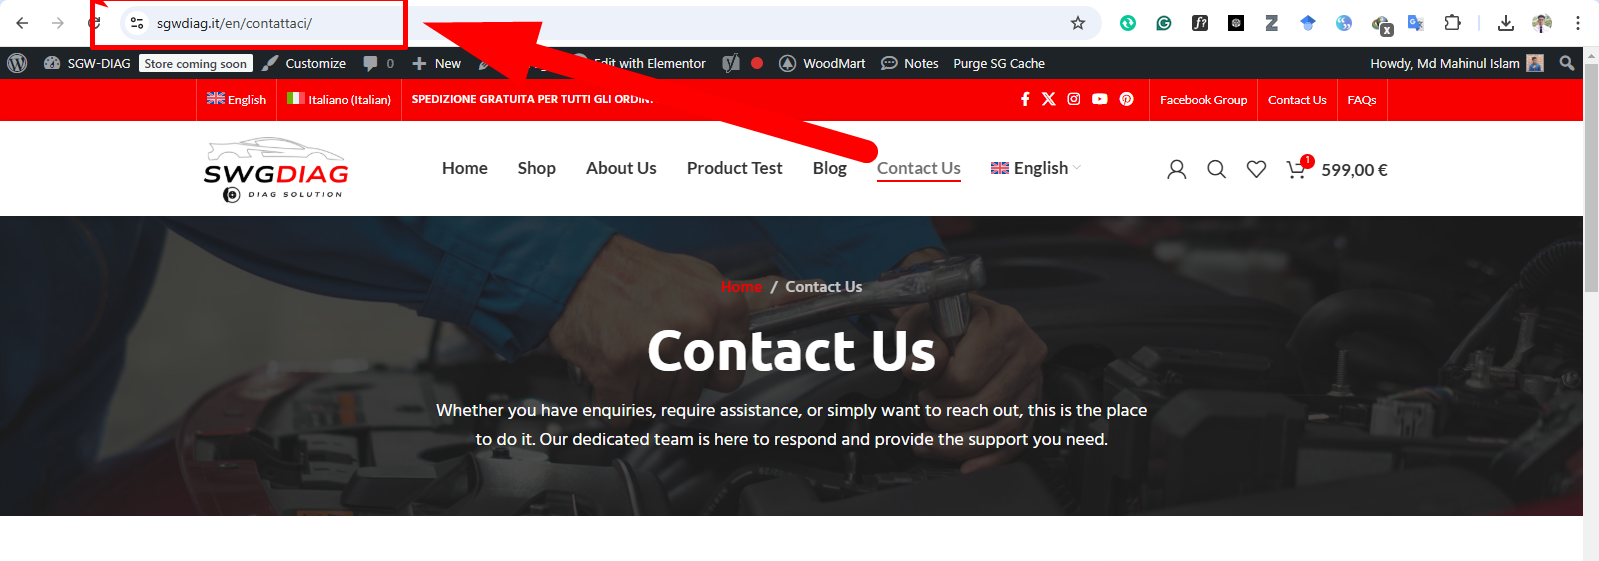
Task: Open the site search magnifier icon
Action: pyautogui.click(x=1216, y=169)
